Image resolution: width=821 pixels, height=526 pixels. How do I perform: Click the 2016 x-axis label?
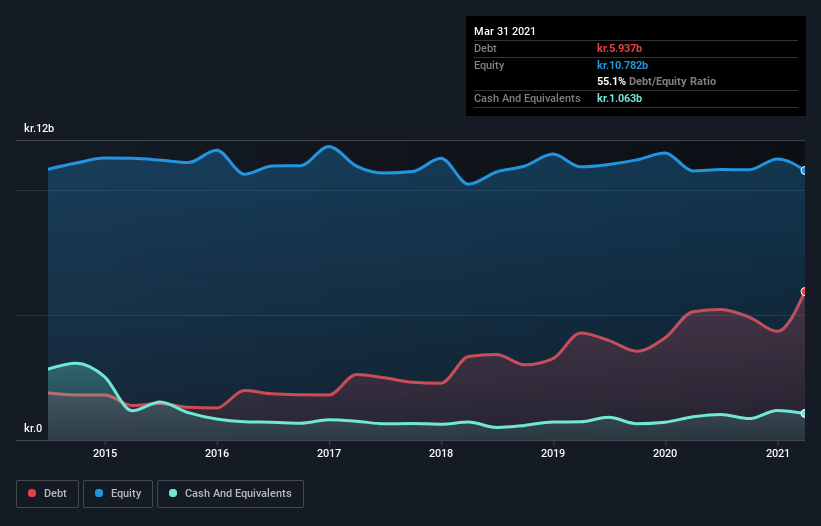217,453
